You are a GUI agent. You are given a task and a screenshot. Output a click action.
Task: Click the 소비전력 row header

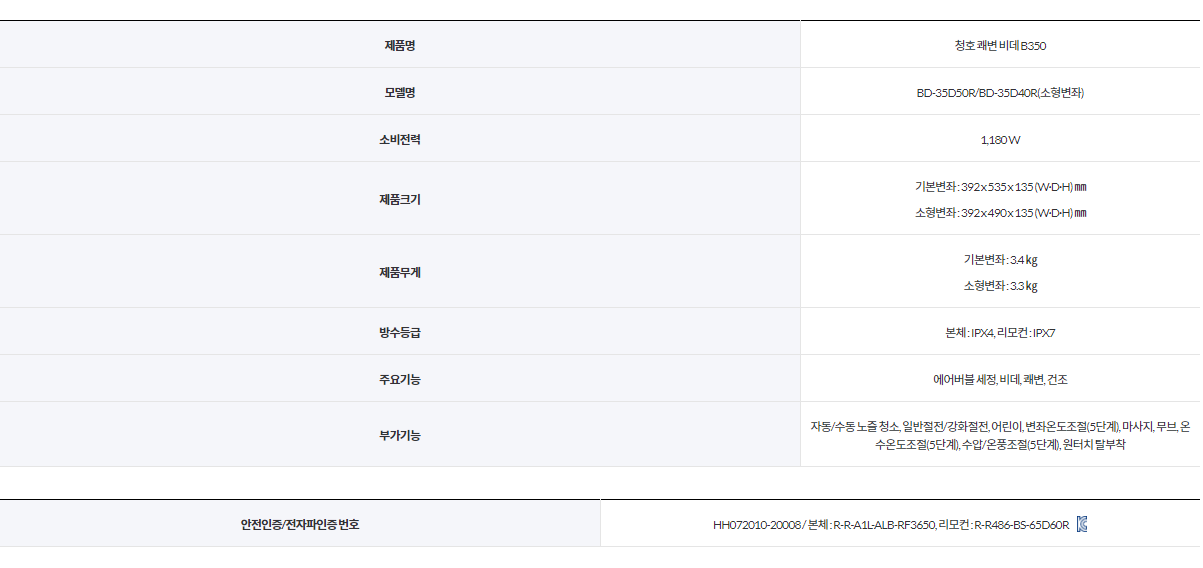[x=400, y=139]
